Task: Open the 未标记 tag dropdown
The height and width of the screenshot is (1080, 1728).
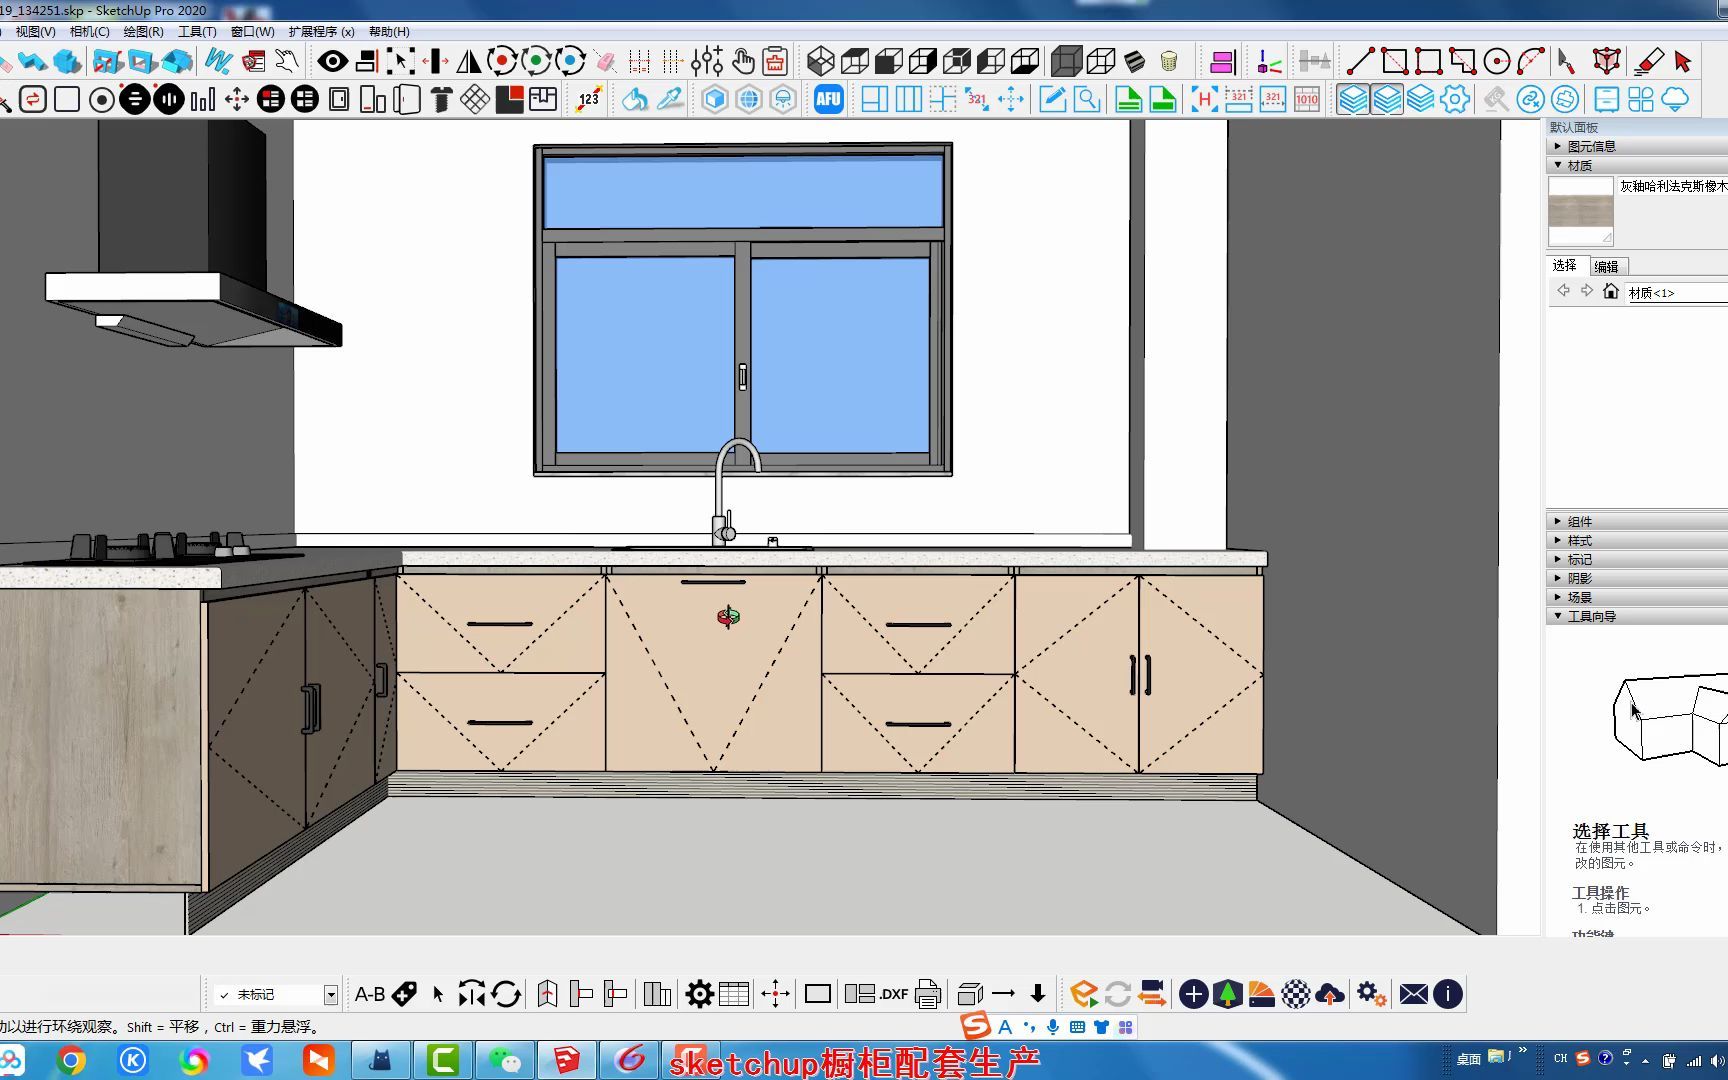Action: pos(330,995)
